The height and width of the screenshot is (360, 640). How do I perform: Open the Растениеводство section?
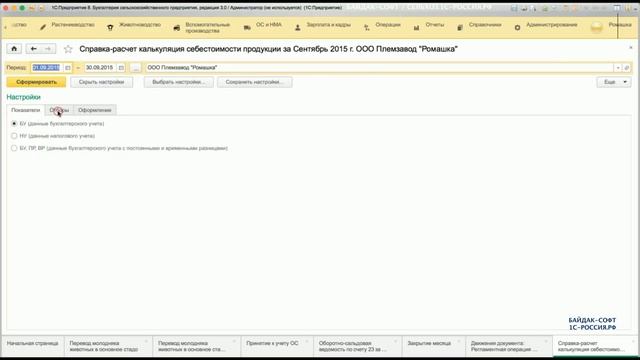[73, 25]
